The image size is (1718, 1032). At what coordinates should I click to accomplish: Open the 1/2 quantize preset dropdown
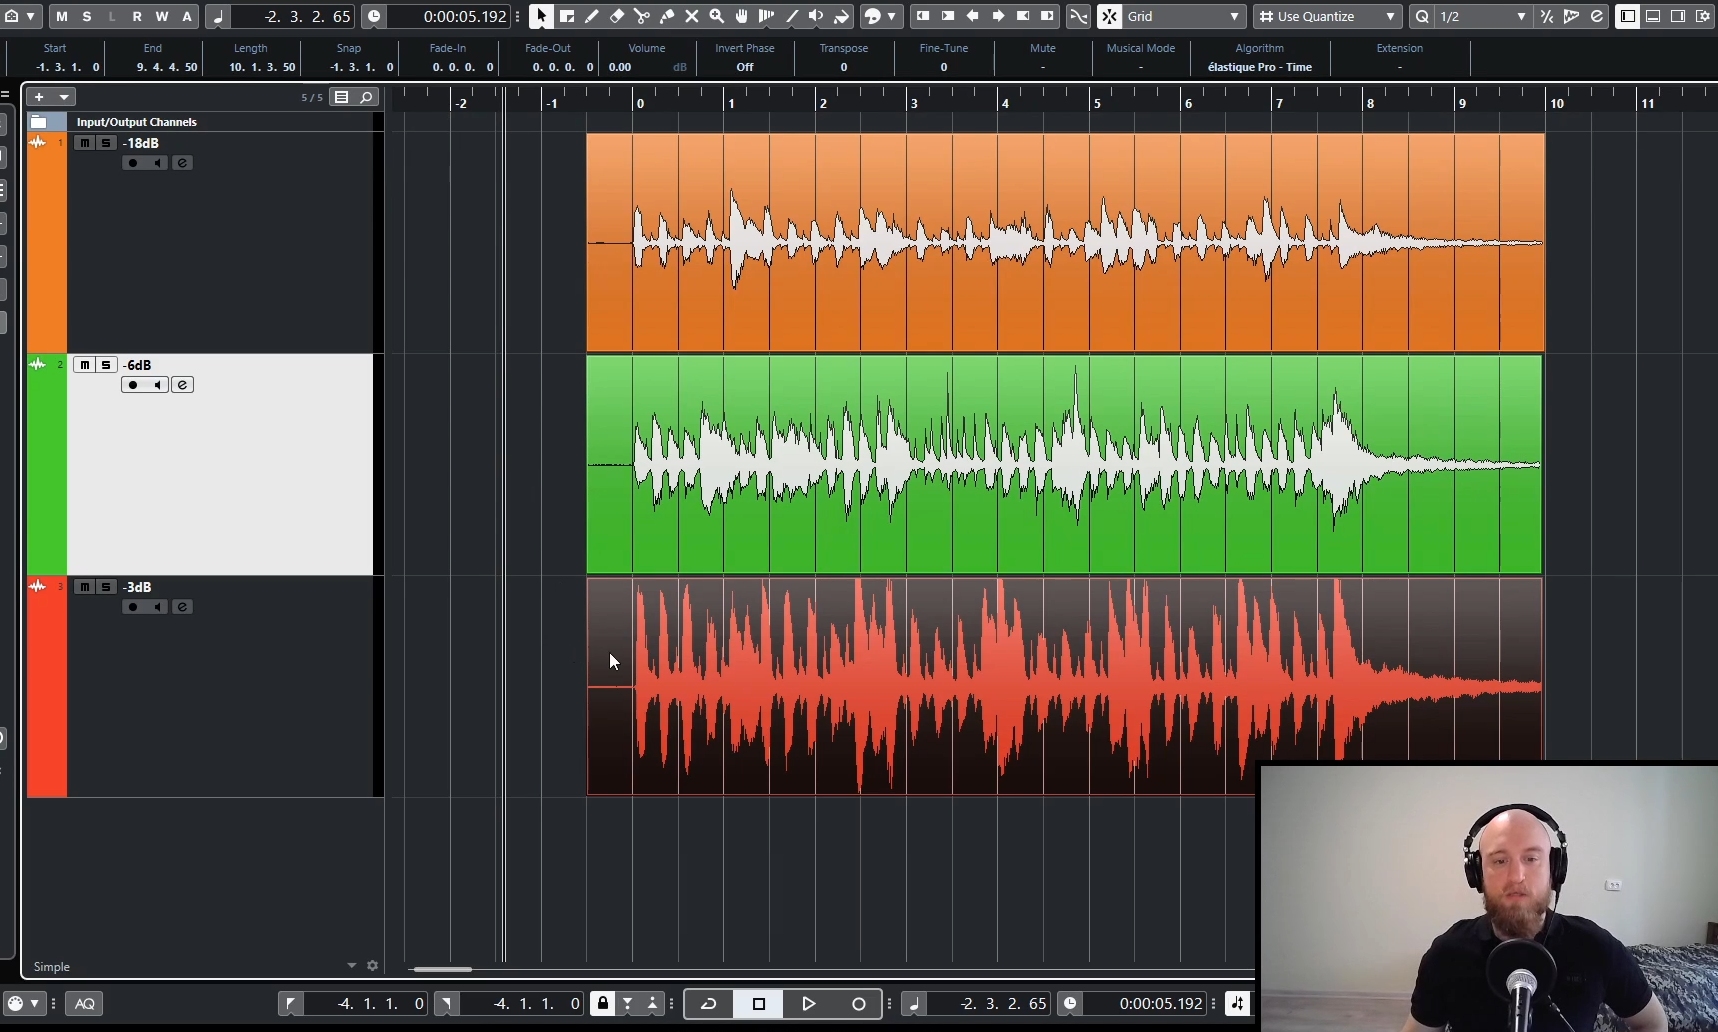tap(1483, 16)
